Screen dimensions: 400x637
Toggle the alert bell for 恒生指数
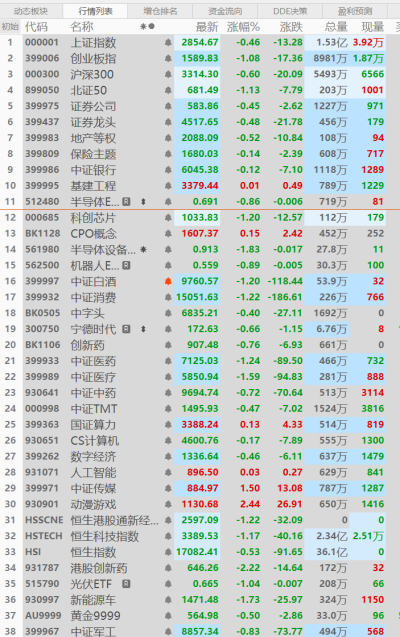[x=168, y=552]
